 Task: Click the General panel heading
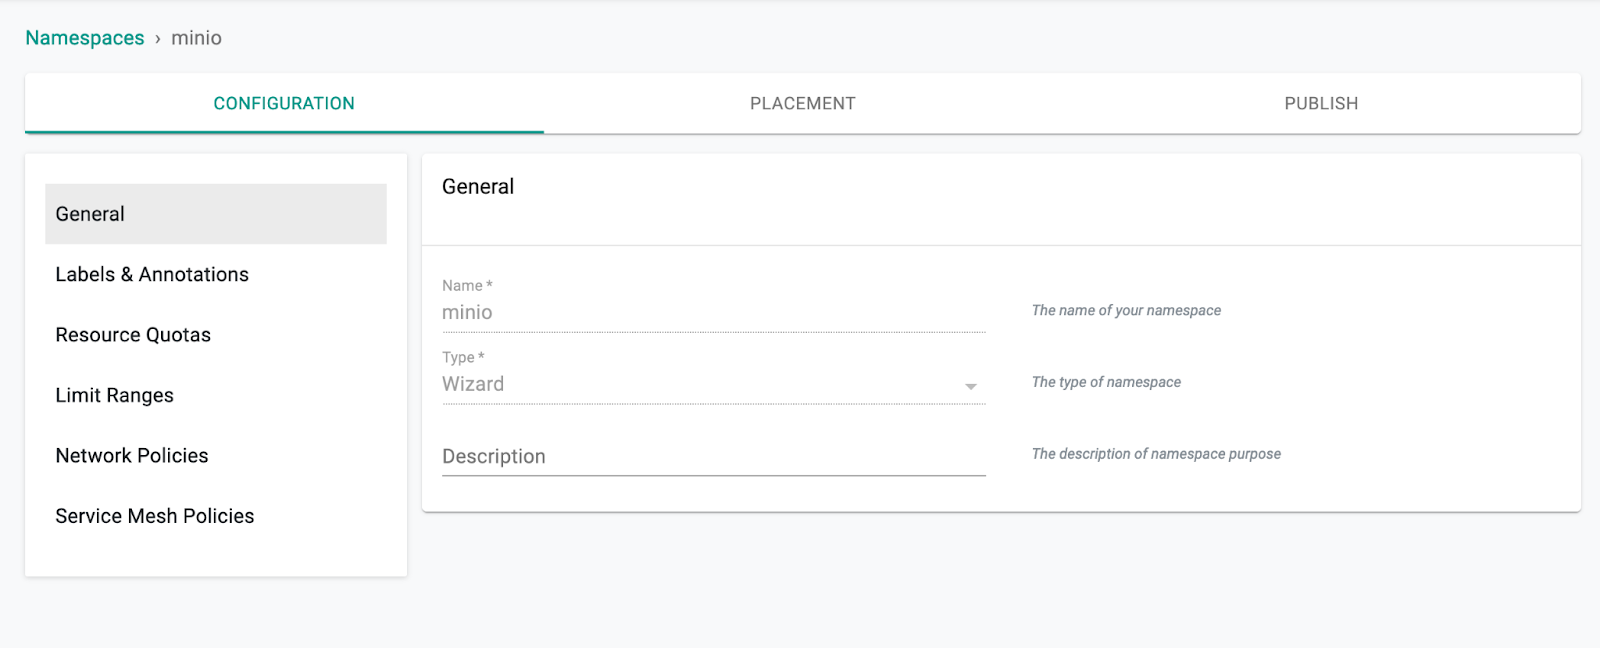click(478, 187)
